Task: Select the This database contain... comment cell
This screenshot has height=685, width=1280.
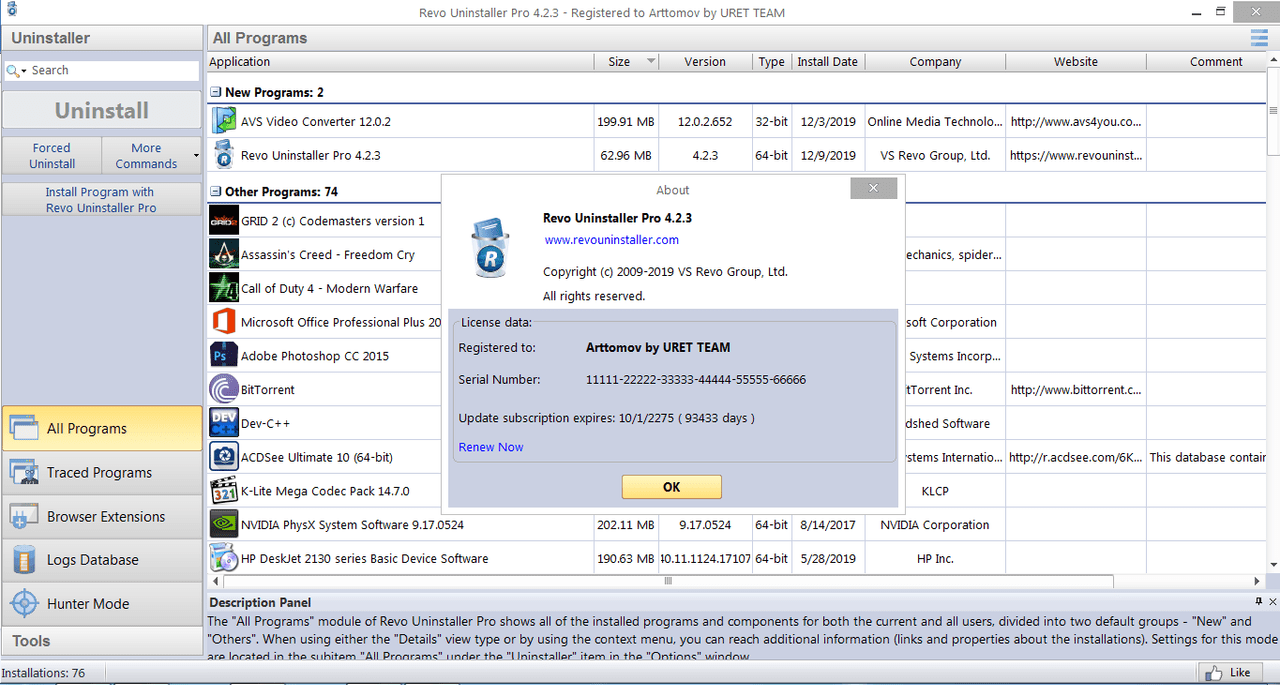Action: coord(1208,457)
